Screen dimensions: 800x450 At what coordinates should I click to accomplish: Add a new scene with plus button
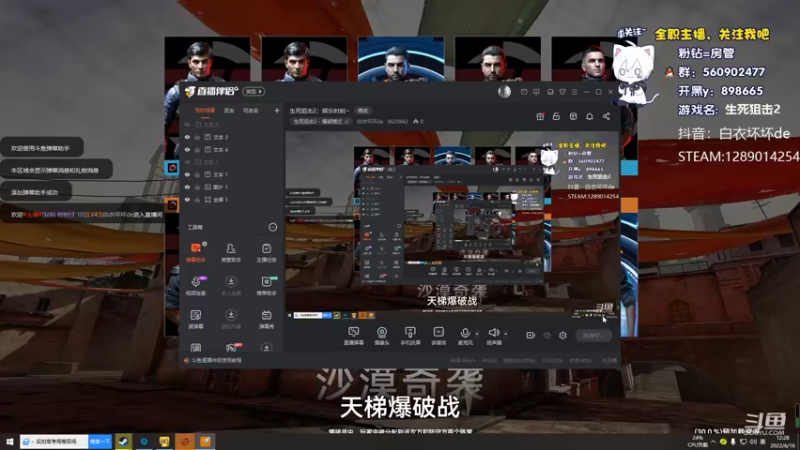tap(277, 110)
